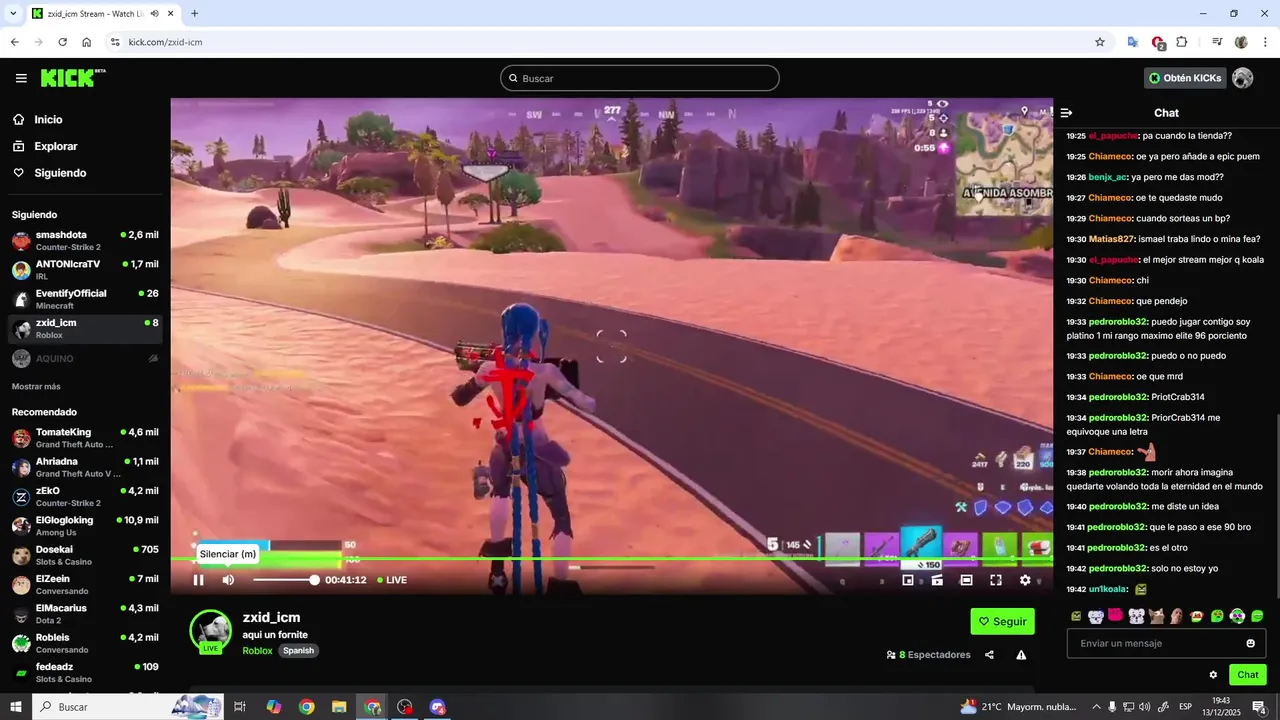
Task: Open the recommended ElGlogloking channel
Action: [85, 526]
